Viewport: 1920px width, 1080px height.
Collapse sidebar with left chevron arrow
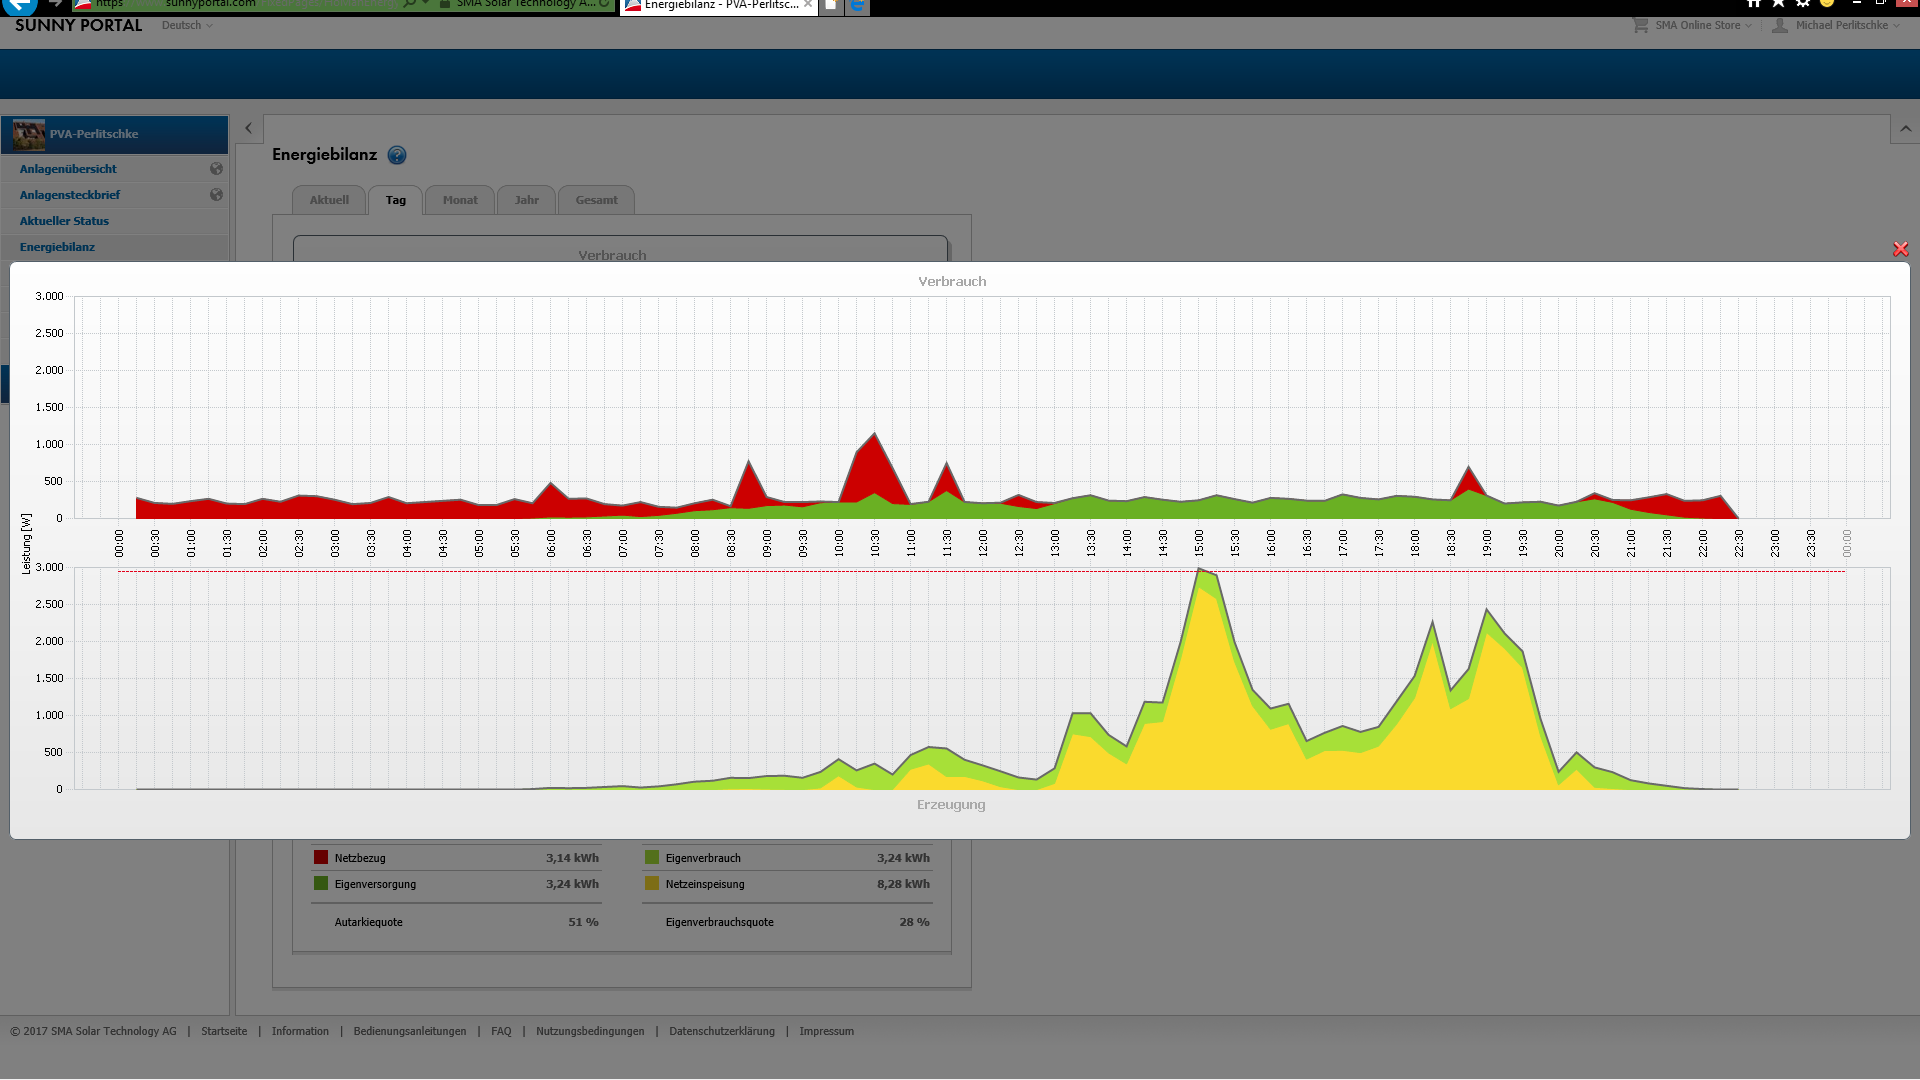pyautogui.click(x=249, y=128)
